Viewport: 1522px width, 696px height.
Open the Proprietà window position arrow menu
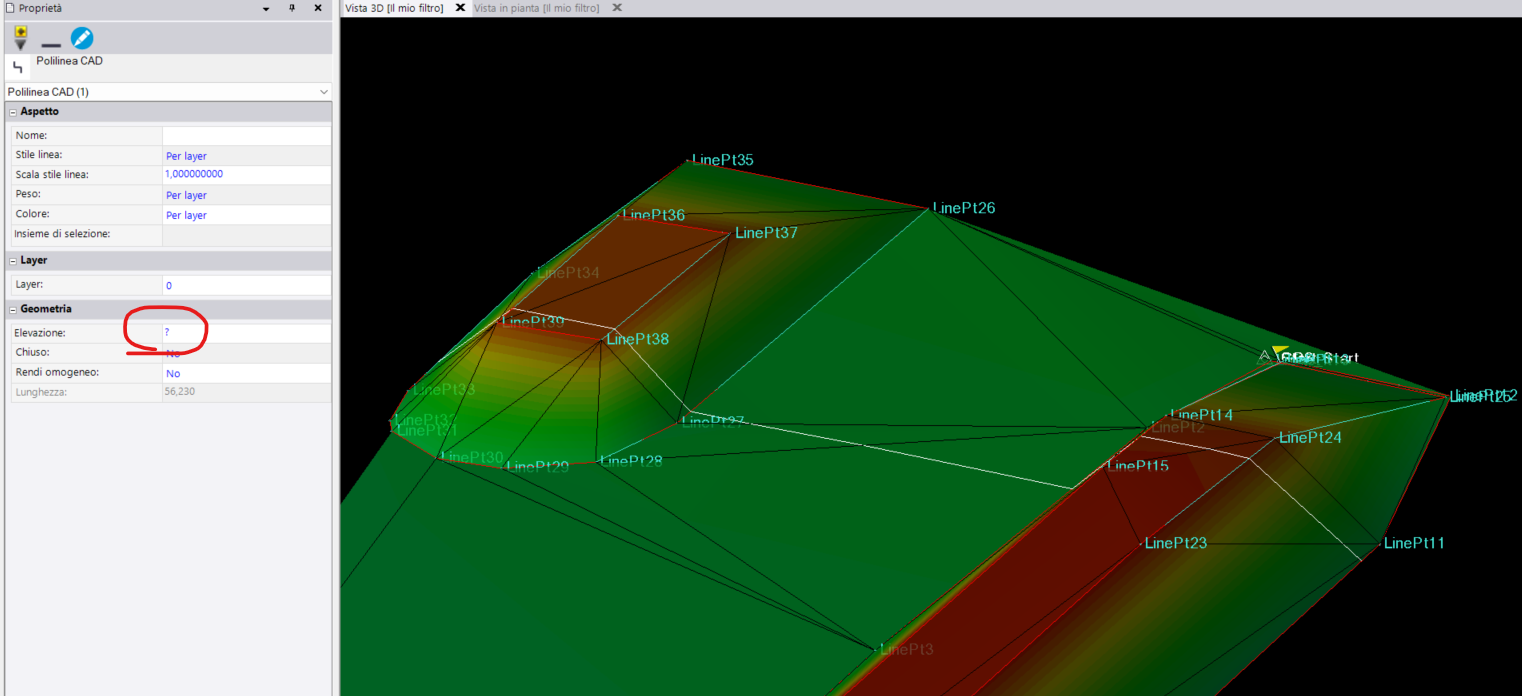[266, 8]
